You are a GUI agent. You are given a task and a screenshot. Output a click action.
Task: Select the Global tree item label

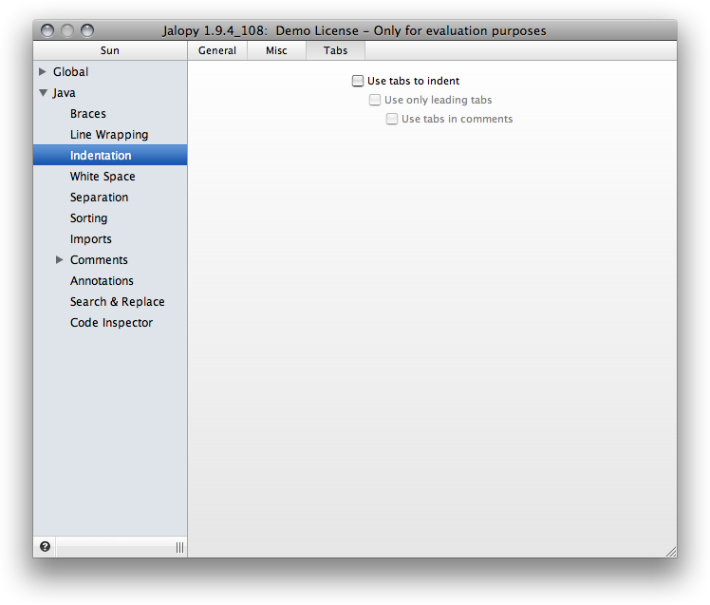[71, 72]
